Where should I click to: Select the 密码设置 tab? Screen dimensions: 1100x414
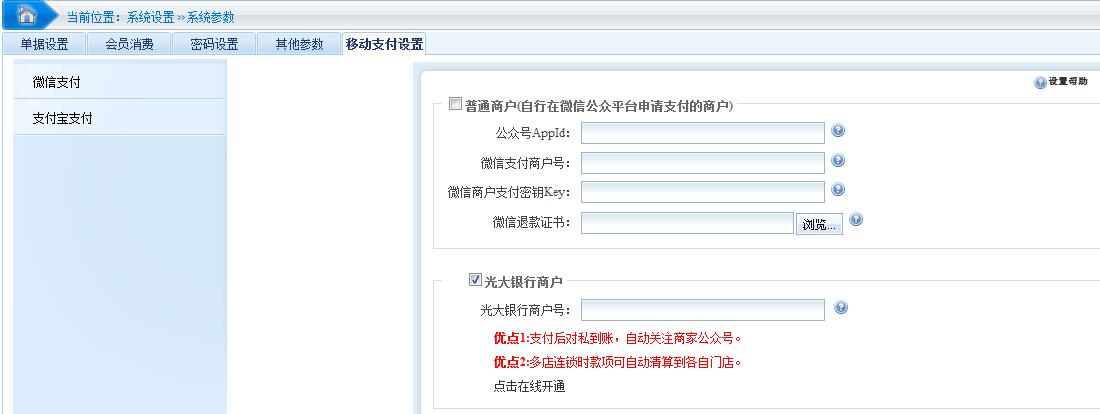pos(214,44)
